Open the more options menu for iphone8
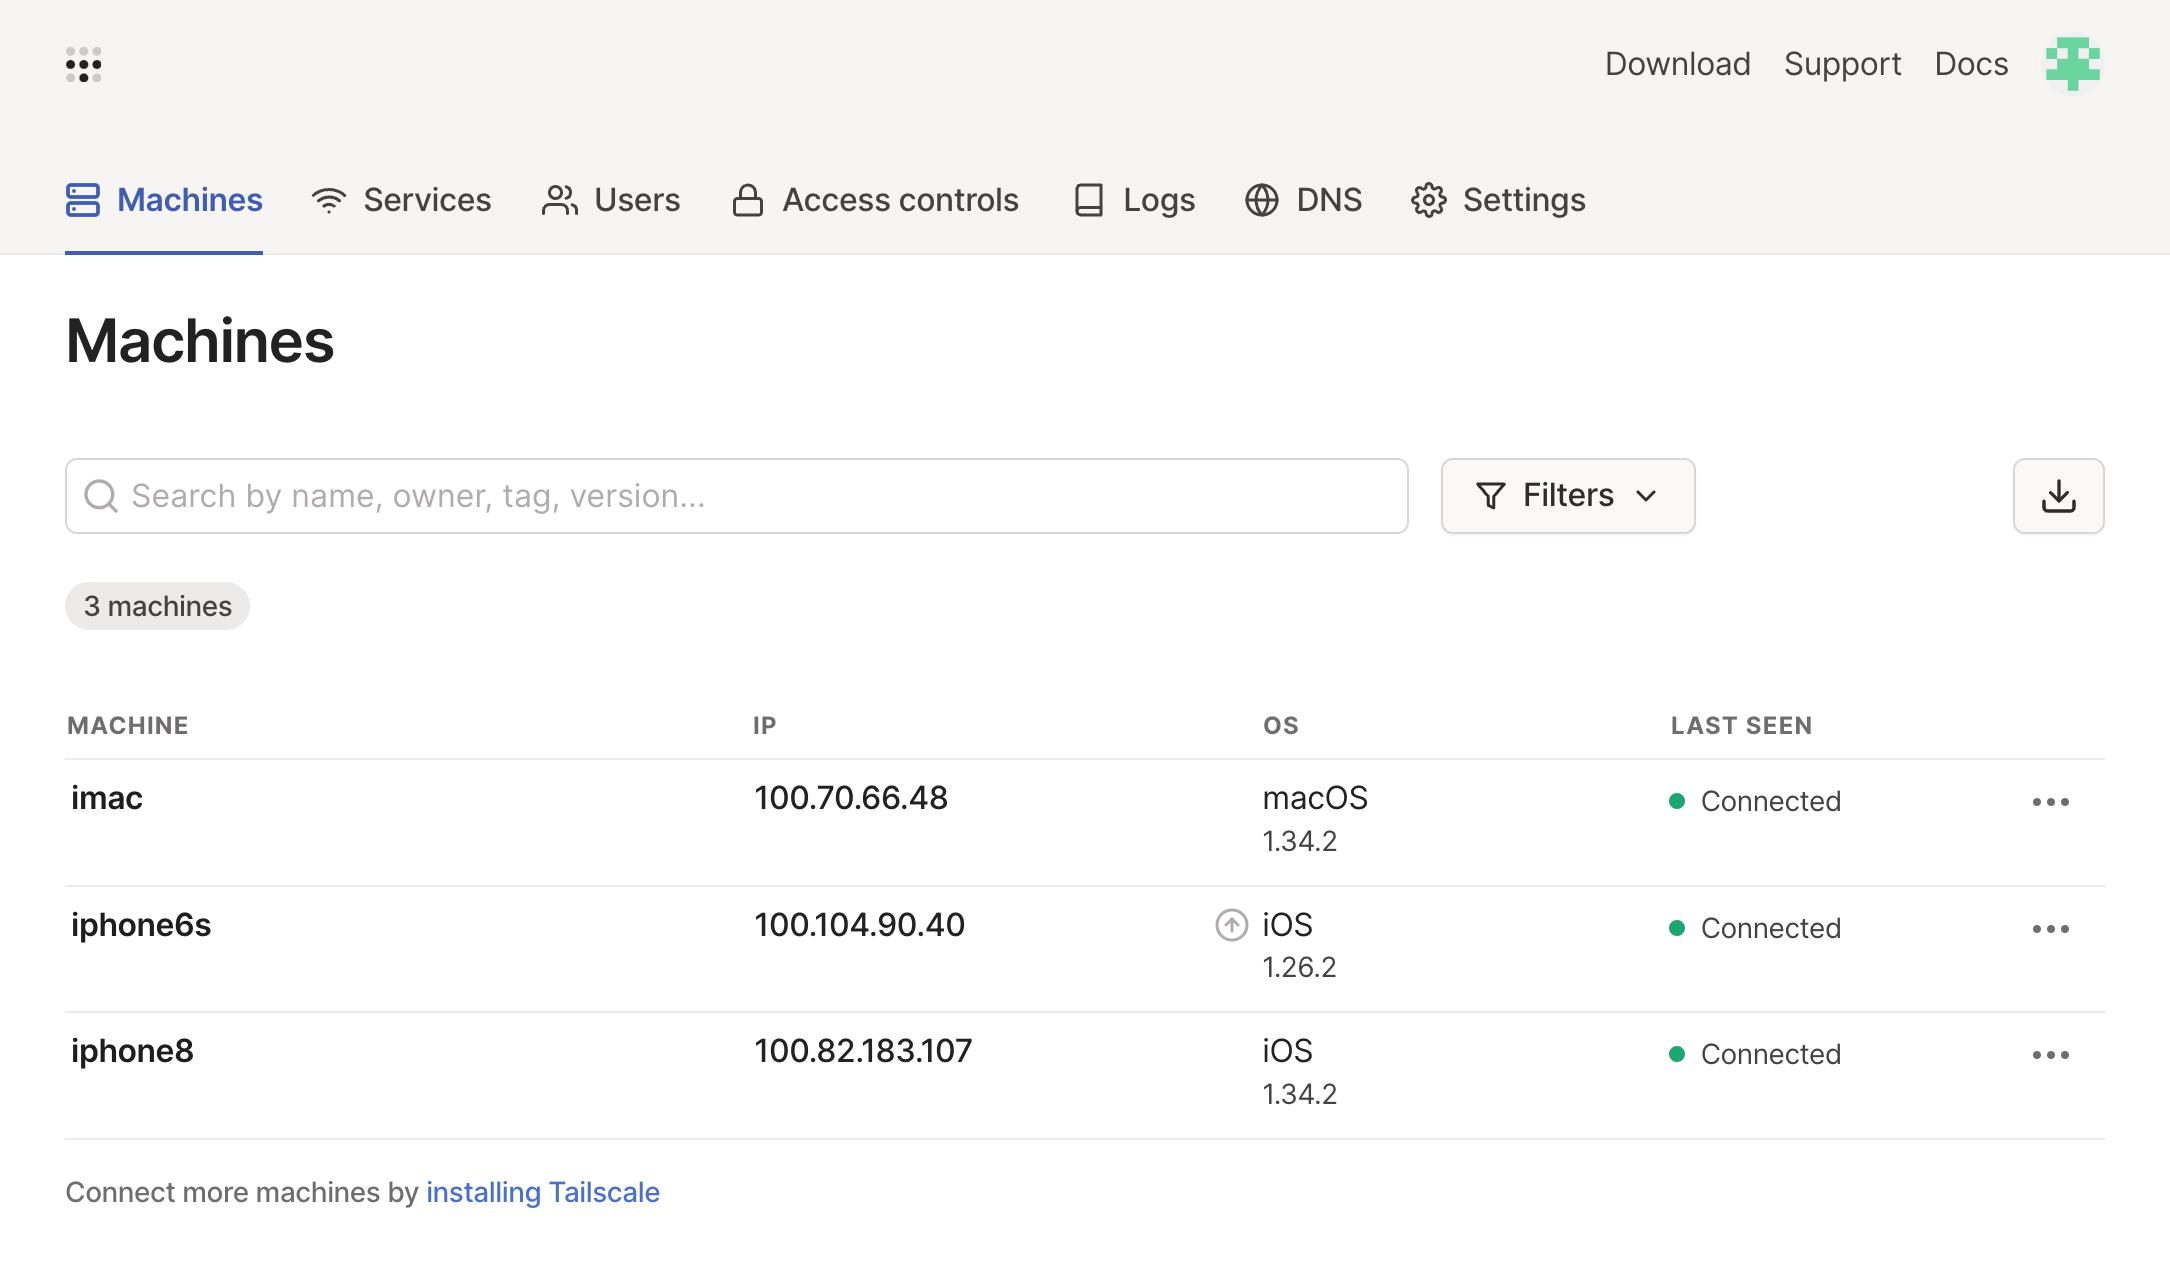Viewport: 2170px width, 1267px height. [x=2050, y=1055]
